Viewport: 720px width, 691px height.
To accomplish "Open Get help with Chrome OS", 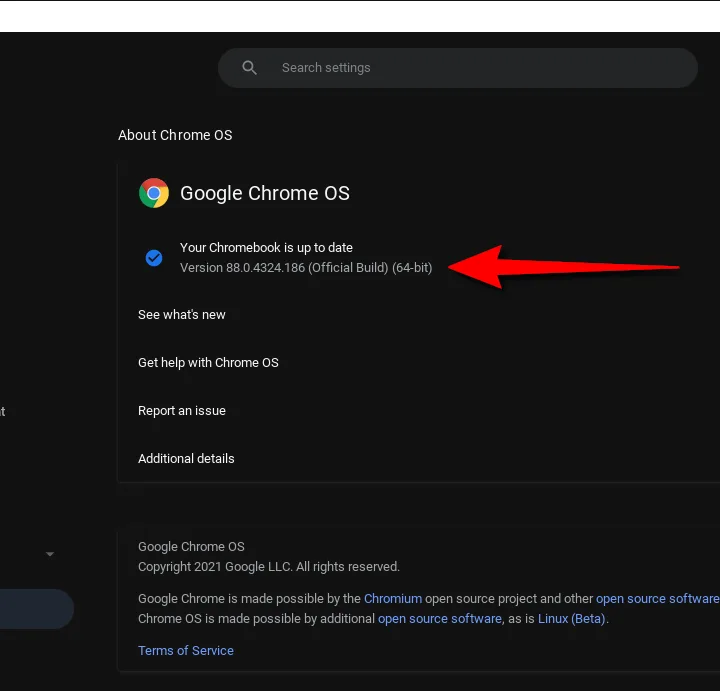I will pos(208,363).
